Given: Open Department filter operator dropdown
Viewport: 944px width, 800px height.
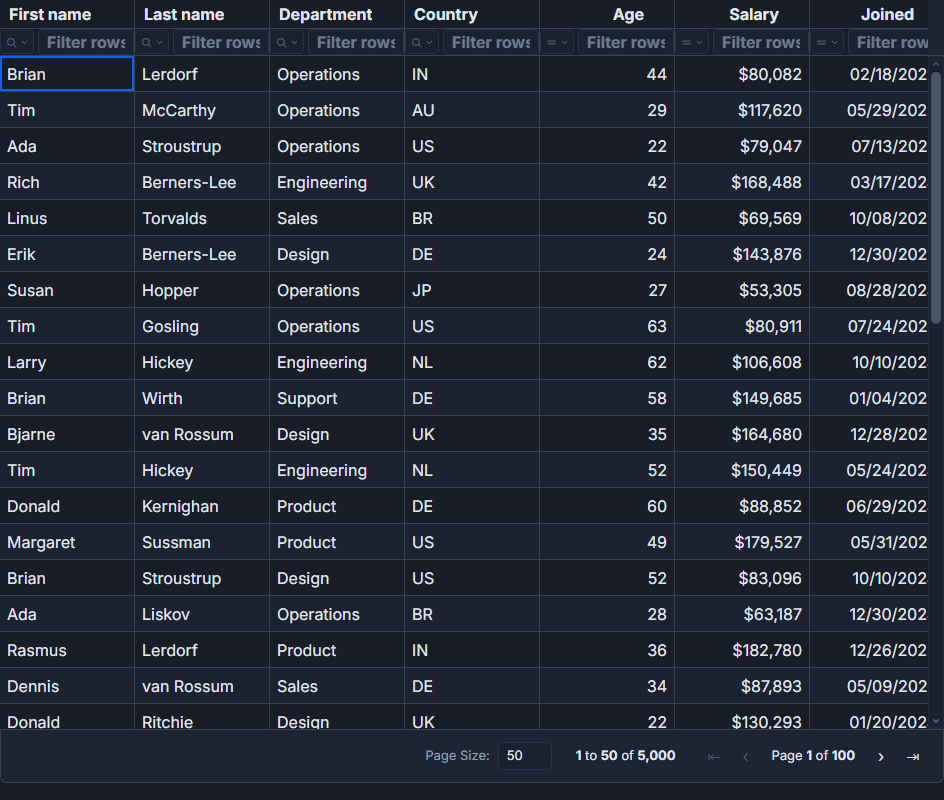Looking at the screenshot, I should click(x=287, y=43).
